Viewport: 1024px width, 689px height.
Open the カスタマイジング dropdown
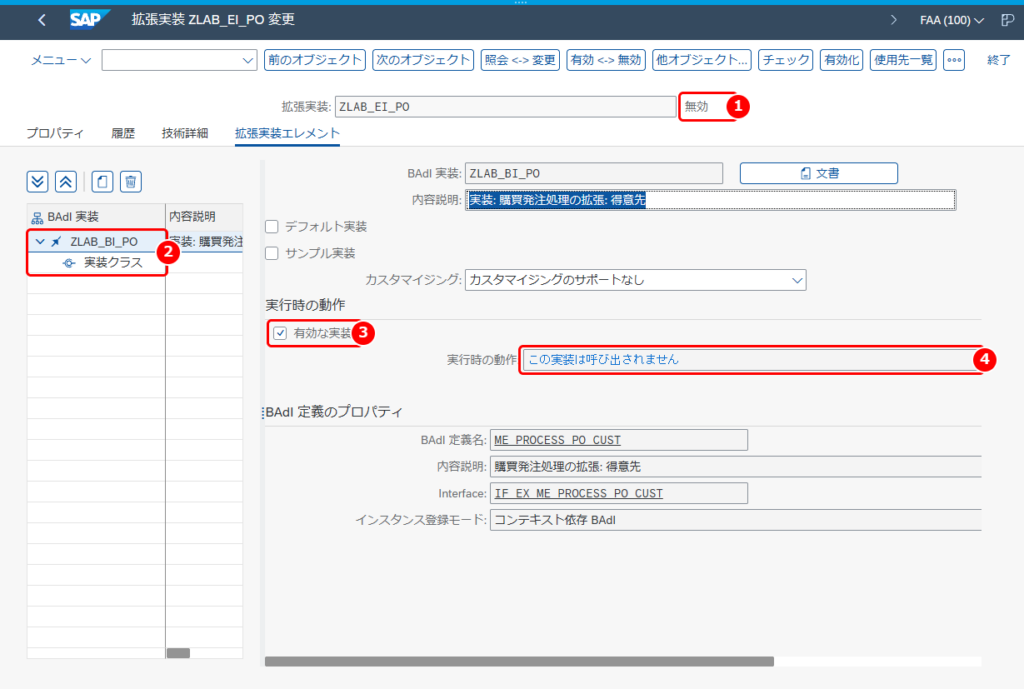pos(635,280)
